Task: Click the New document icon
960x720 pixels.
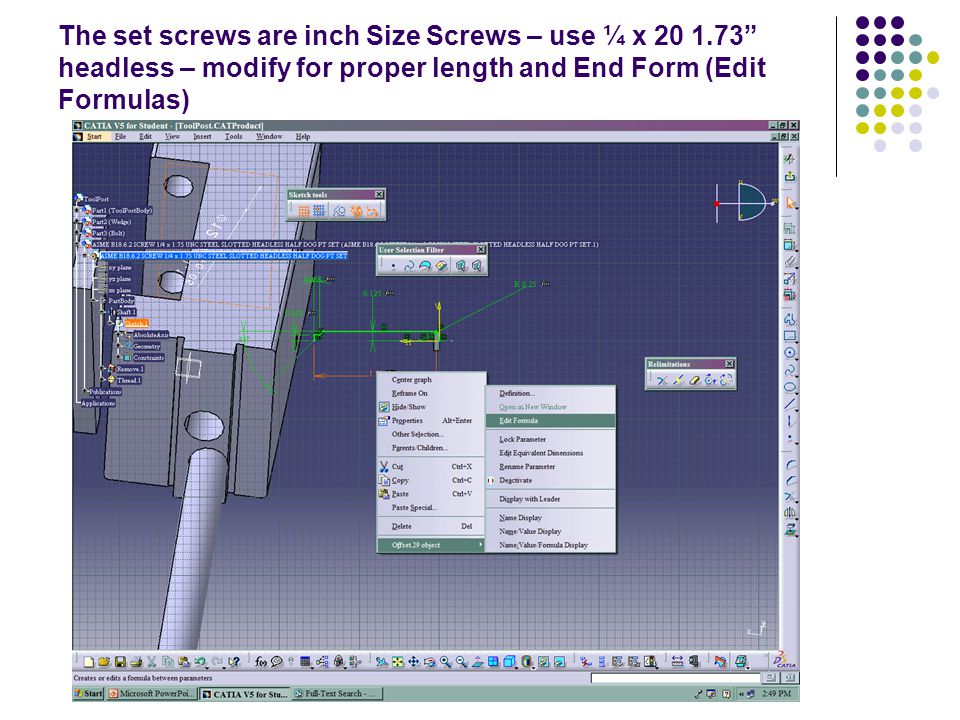Action: coord(89,662)
